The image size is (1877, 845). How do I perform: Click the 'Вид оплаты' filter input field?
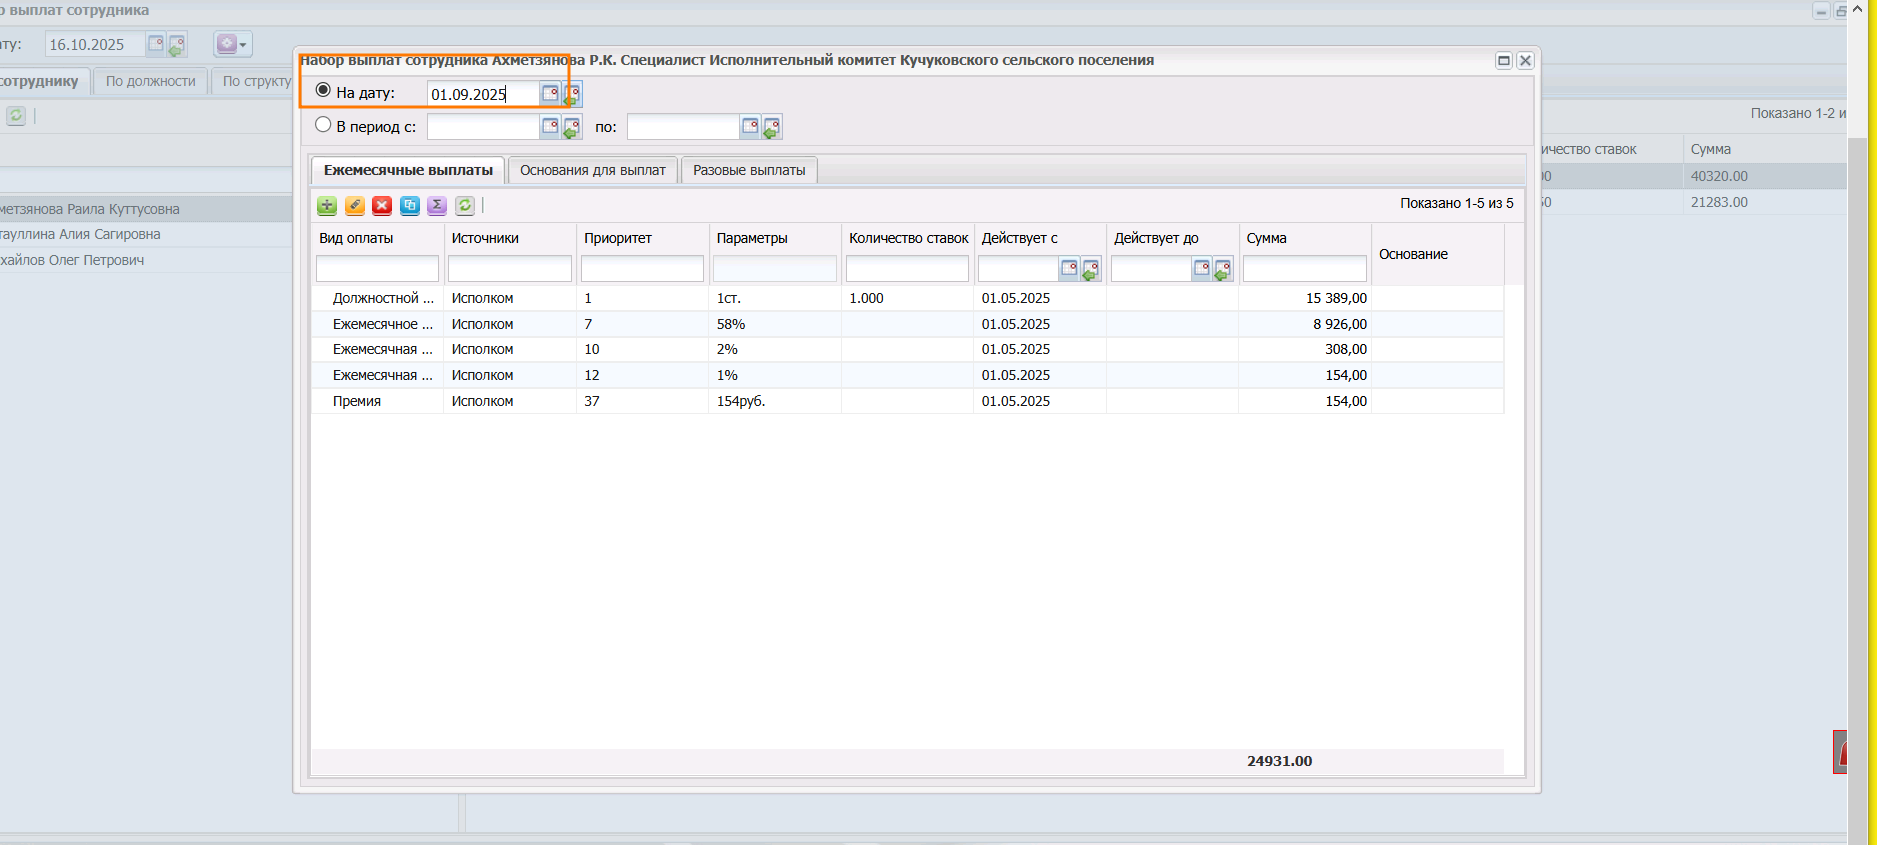tap(377, 269)
